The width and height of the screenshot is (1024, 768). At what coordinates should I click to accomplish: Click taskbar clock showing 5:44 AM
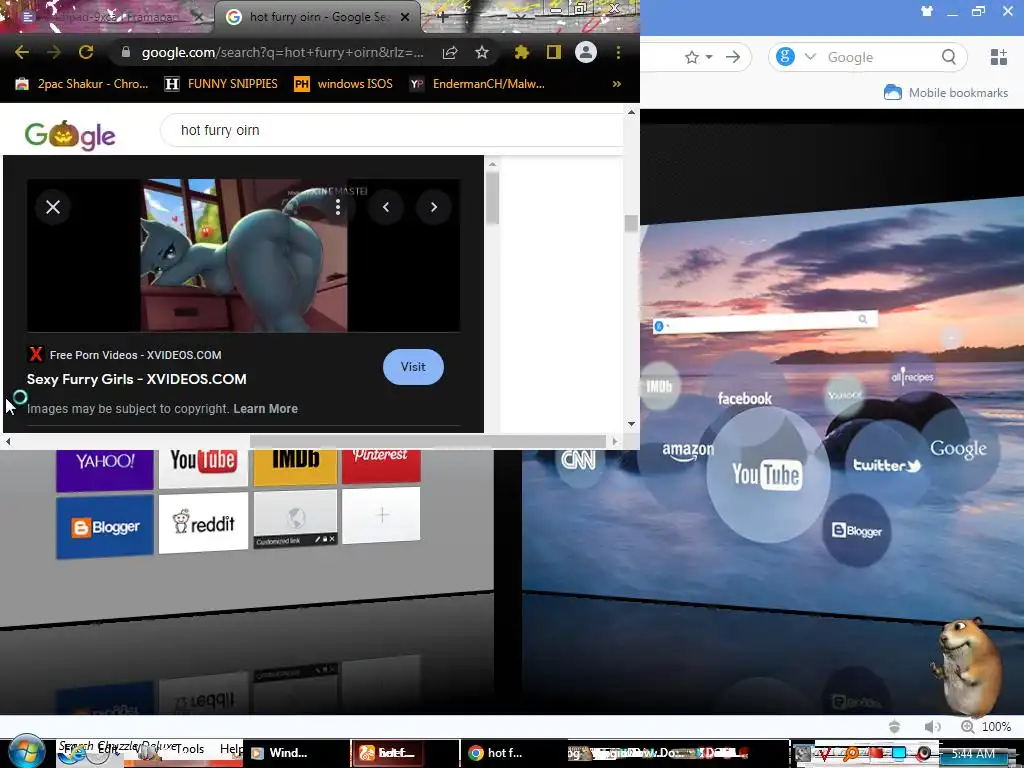(973, 754)
